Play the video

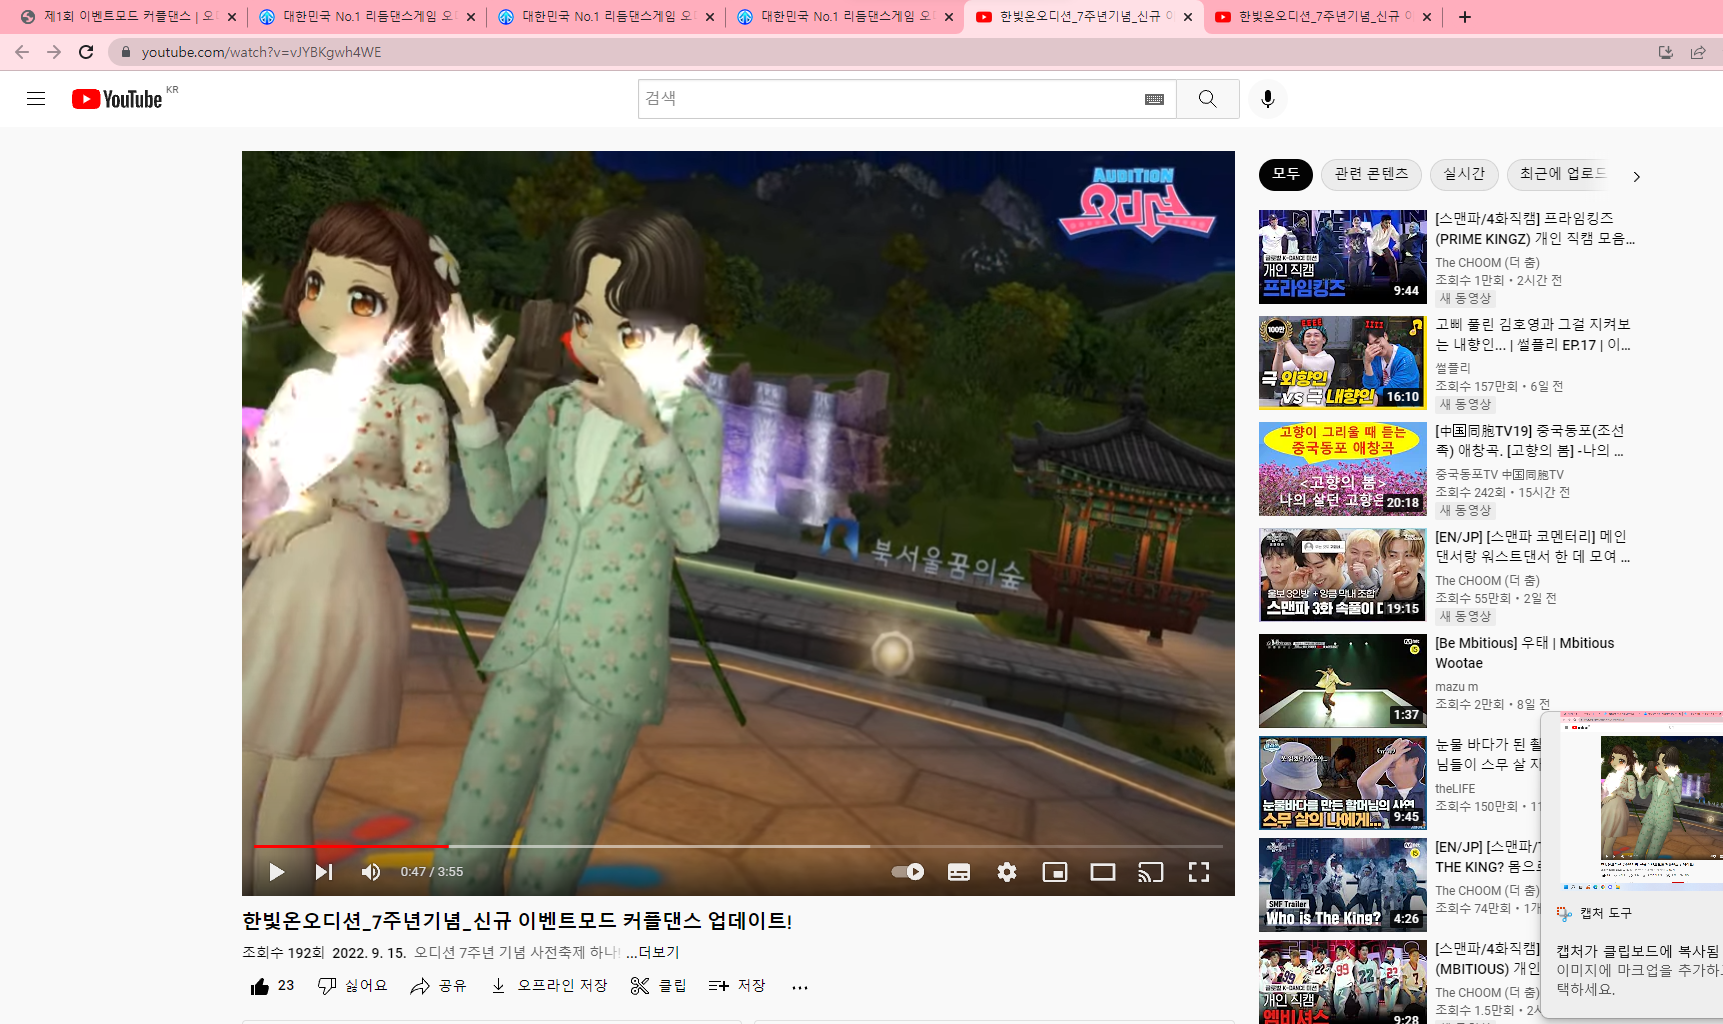(277, 872)
